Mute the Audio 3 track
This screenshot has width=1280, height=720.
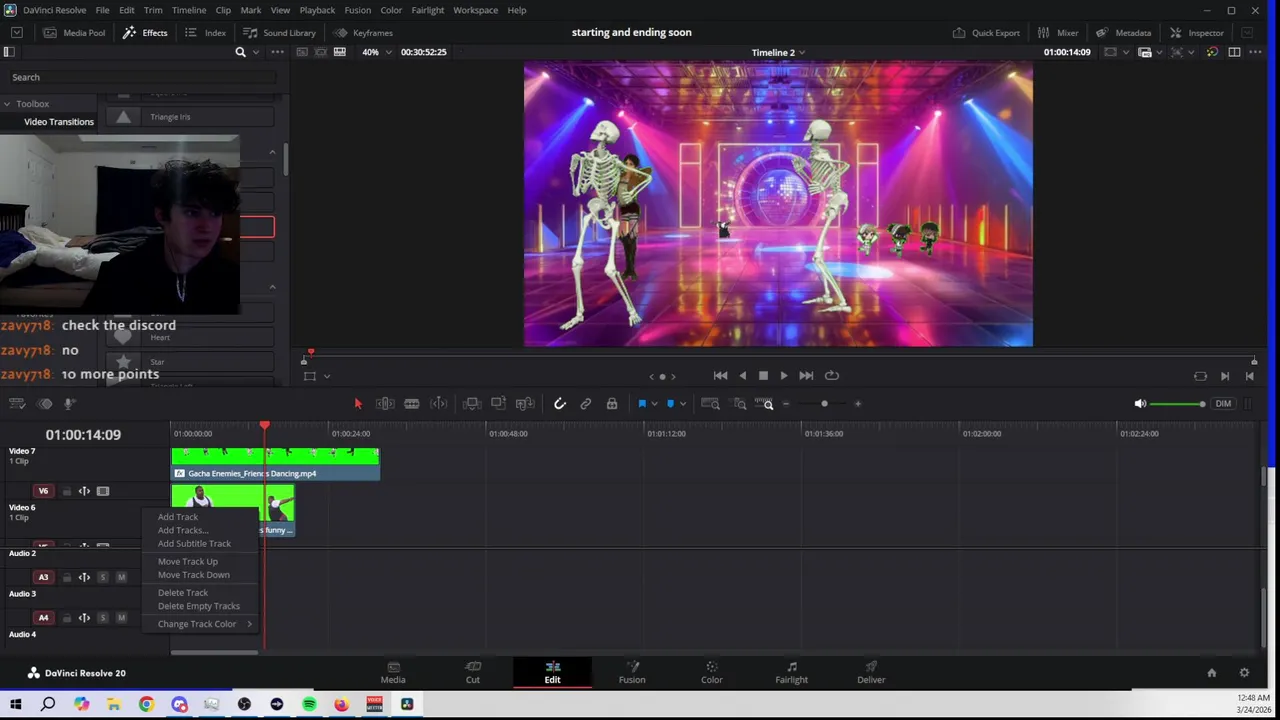[x=121, y=577]
